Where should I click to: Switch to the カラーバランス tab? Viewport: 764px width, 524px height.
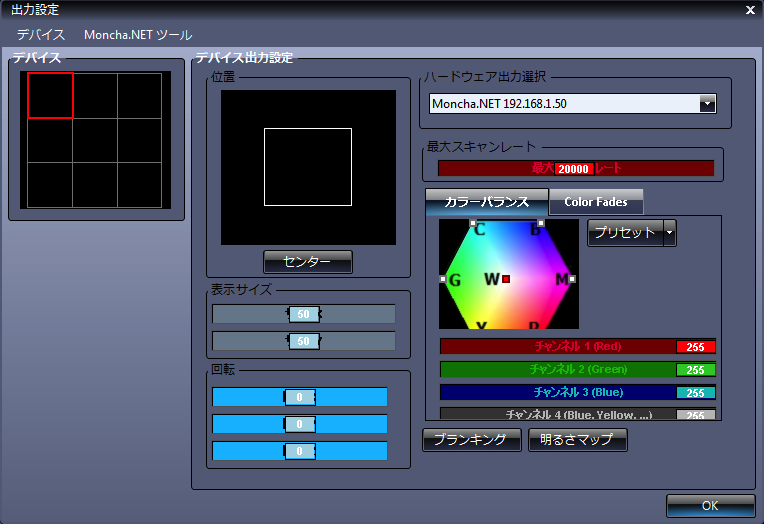[486, 202]
